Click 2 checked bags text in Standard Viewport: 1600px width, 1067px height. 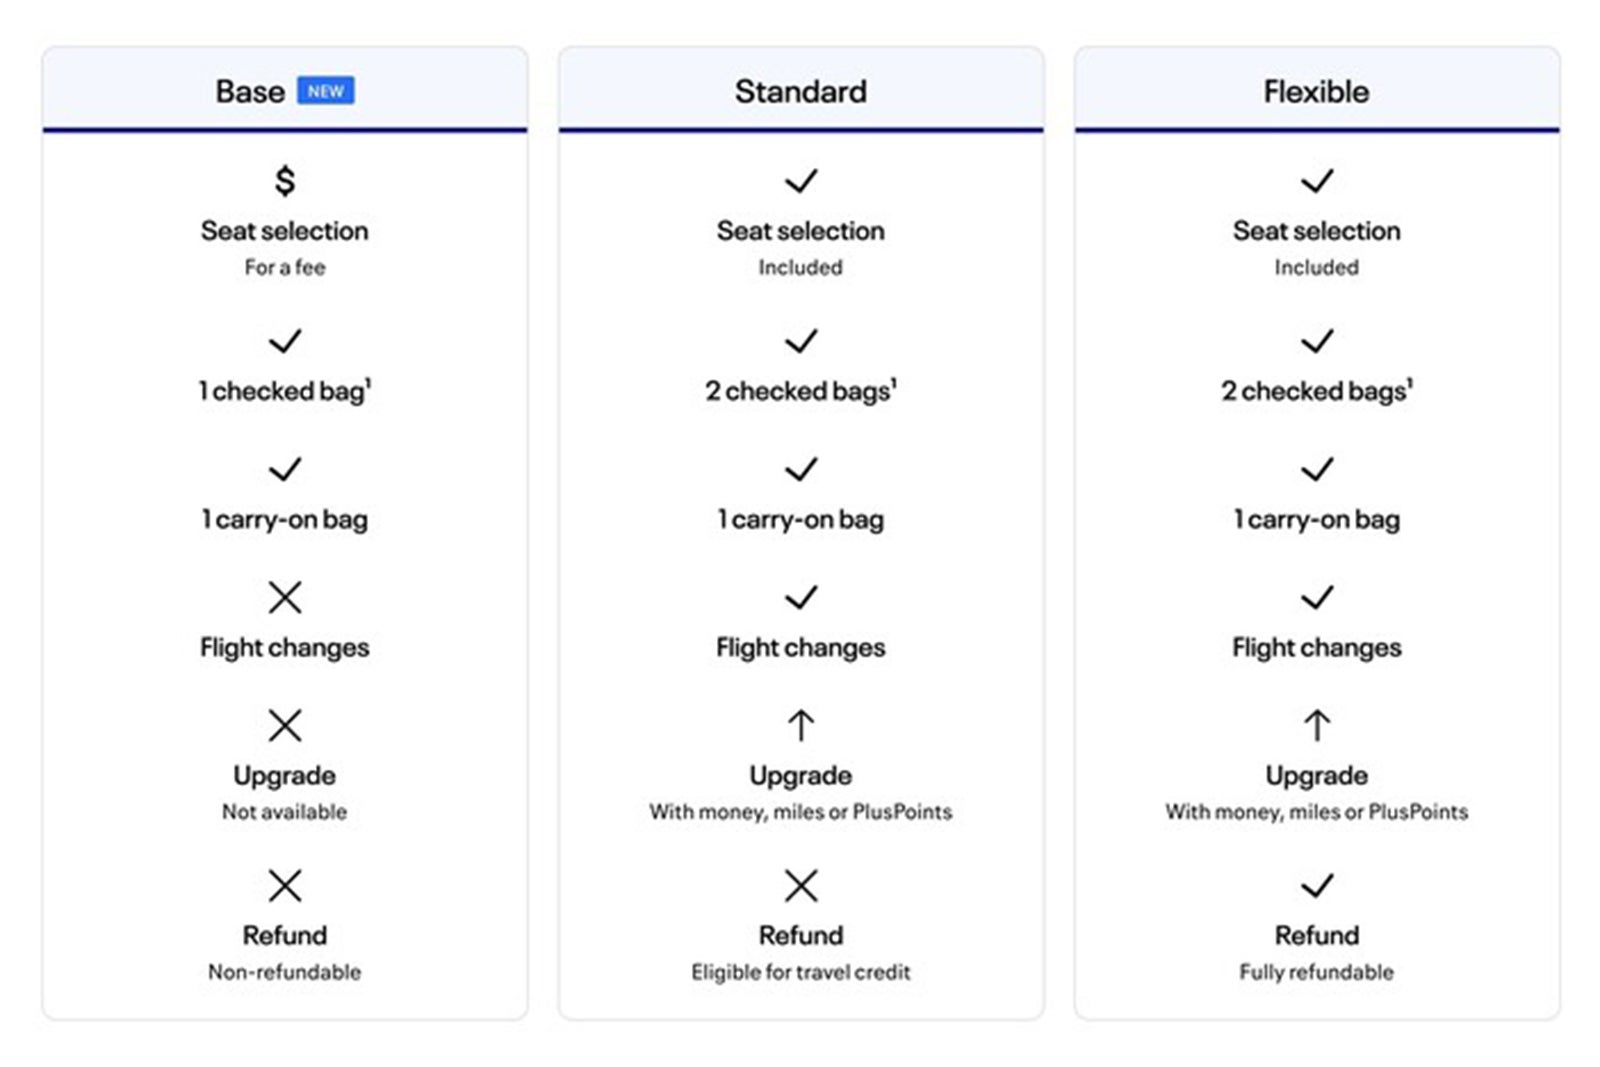pos(801,391)
